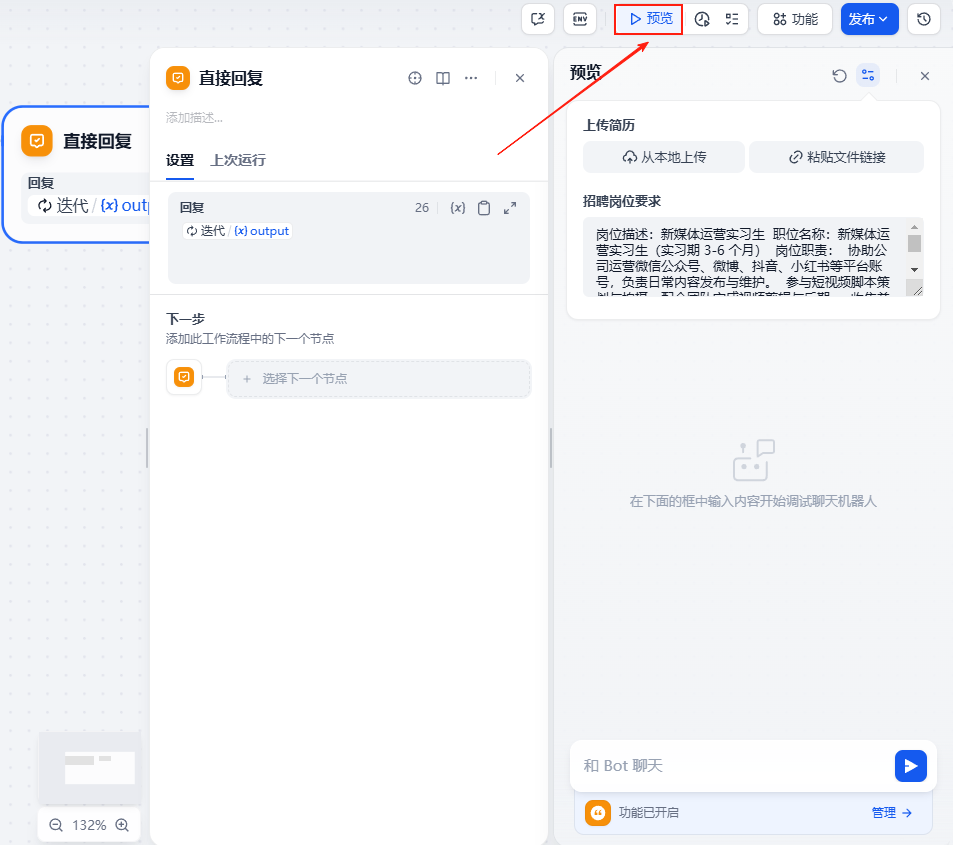Locate node with the crosshair icon

tap(415, 78)
